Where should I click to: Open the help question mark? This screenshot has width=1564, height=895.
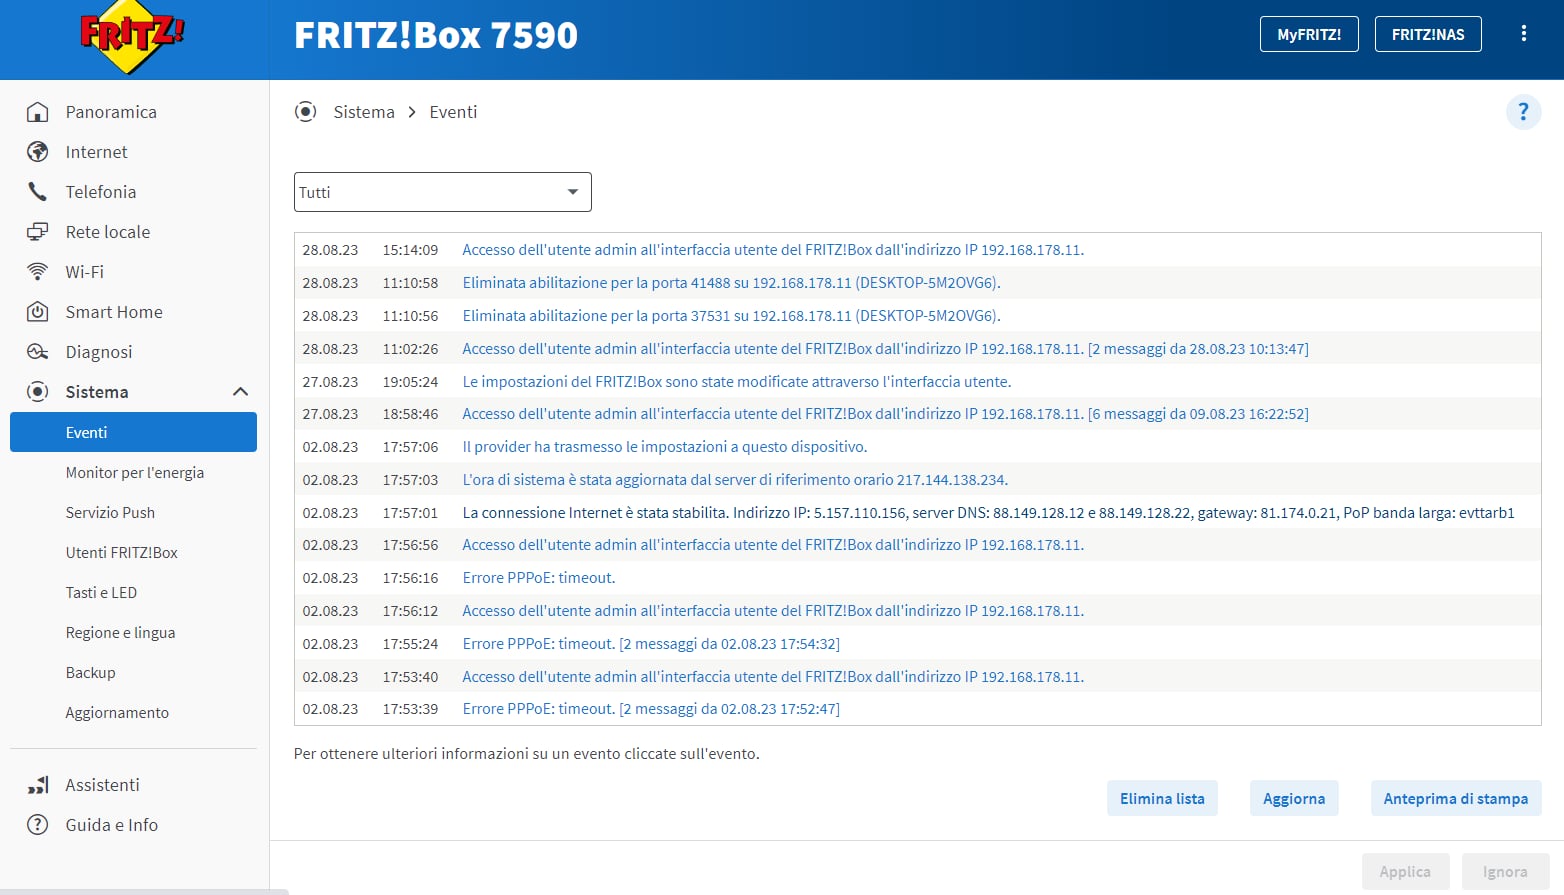pyautogui.click(x=1523, y=111)
